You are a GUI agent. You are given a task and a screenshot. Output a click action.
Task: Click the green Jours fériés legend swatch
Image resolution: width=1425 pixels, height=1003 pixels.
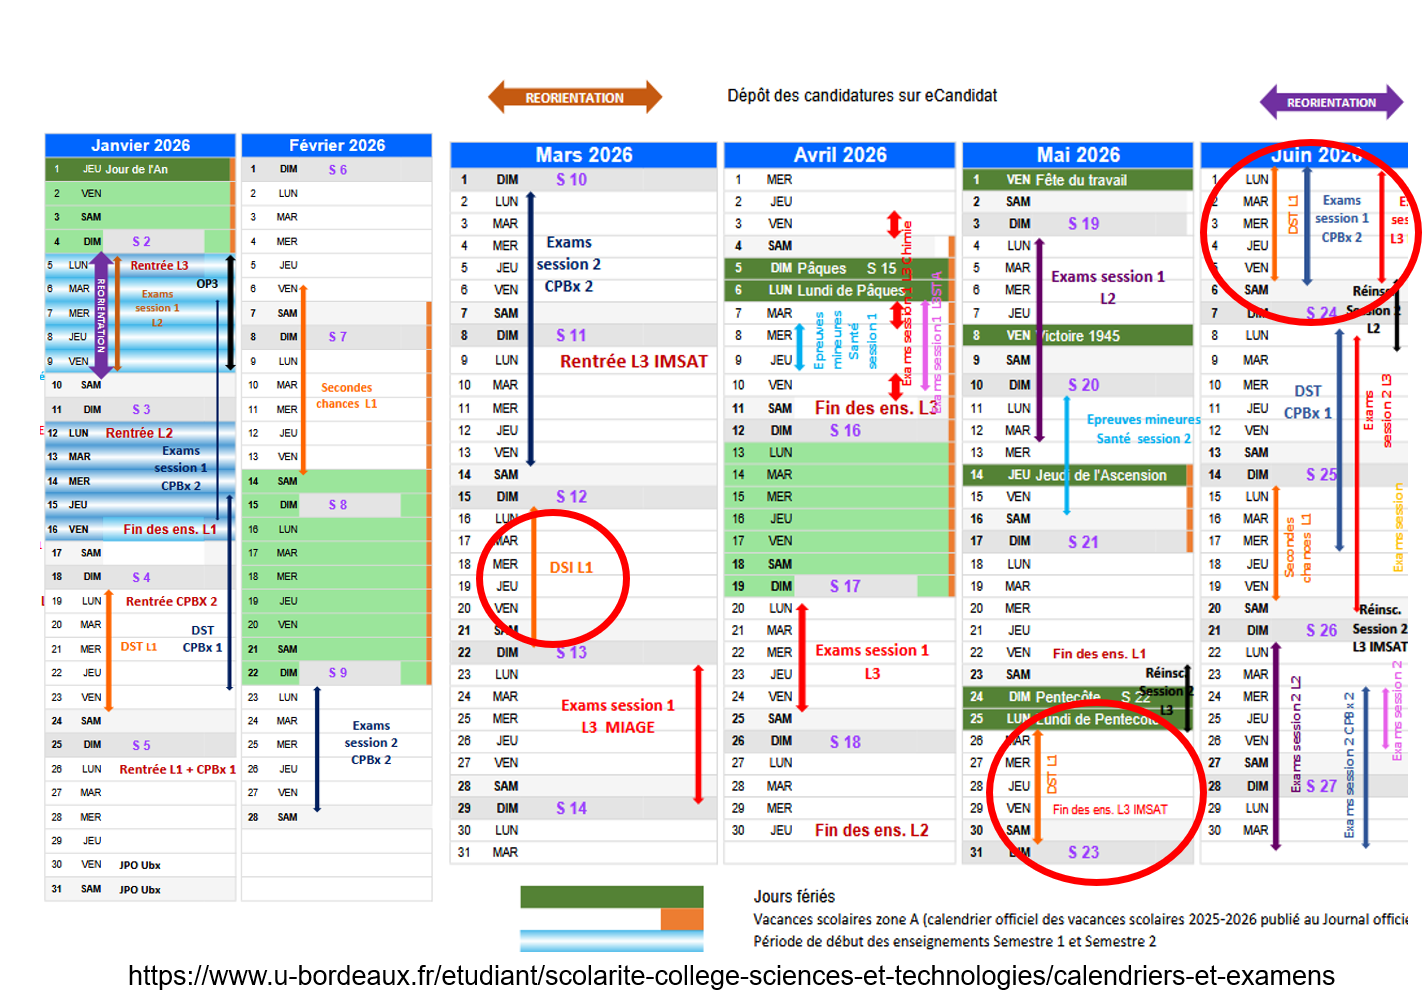[612, 897]
